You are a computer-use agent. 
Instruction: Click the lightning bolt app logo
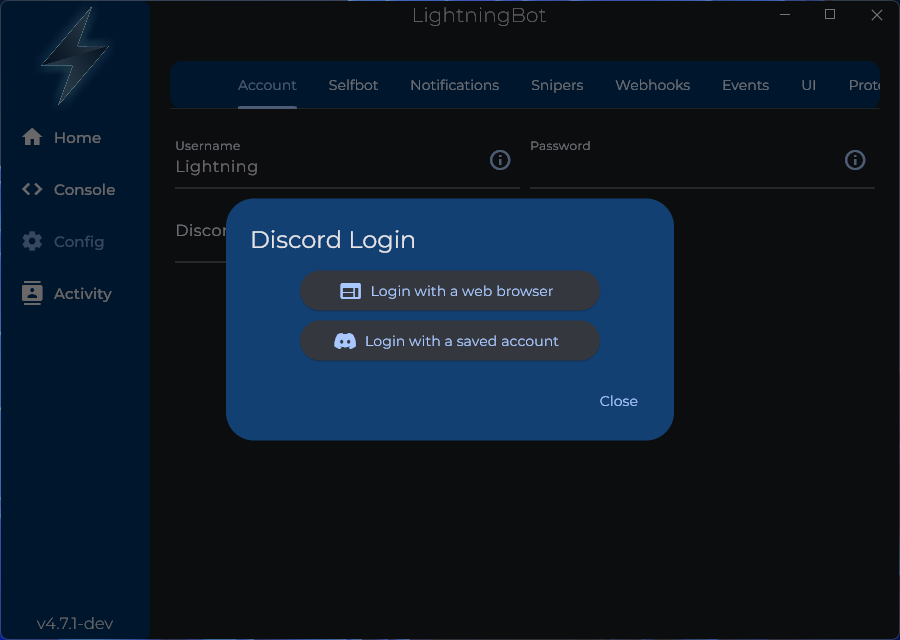[x=74, y=57]
